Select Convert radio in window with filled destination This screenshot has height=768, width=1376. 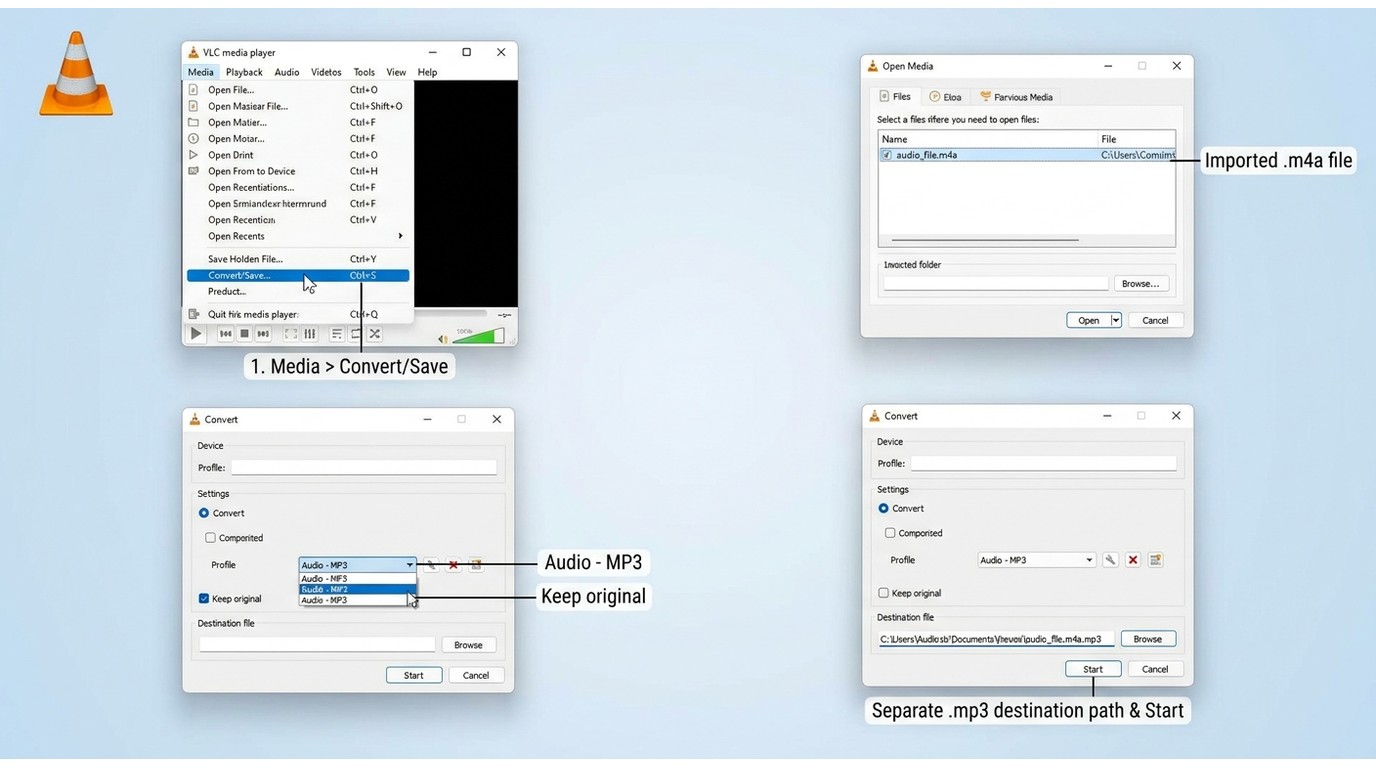point(883,508)
